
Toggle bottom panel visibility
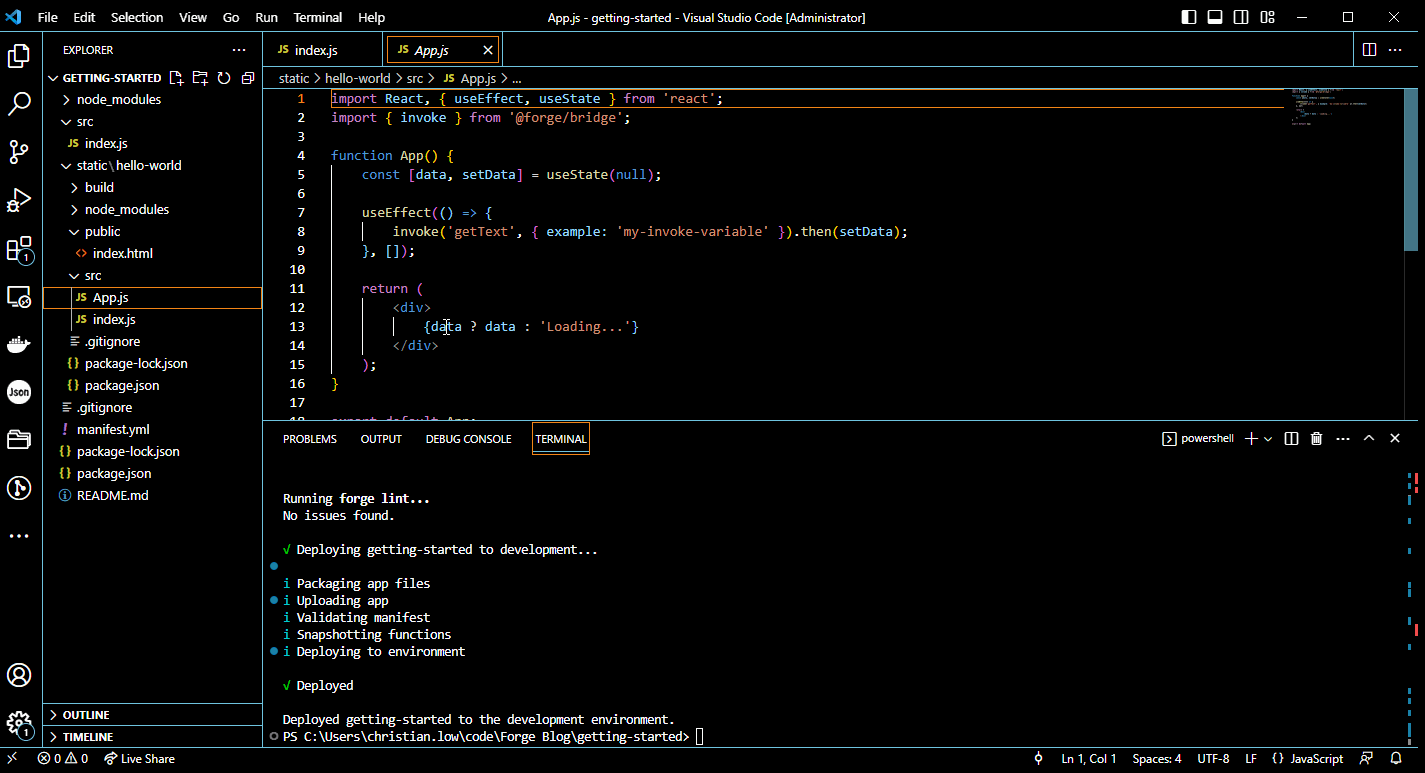point(1215,17)
